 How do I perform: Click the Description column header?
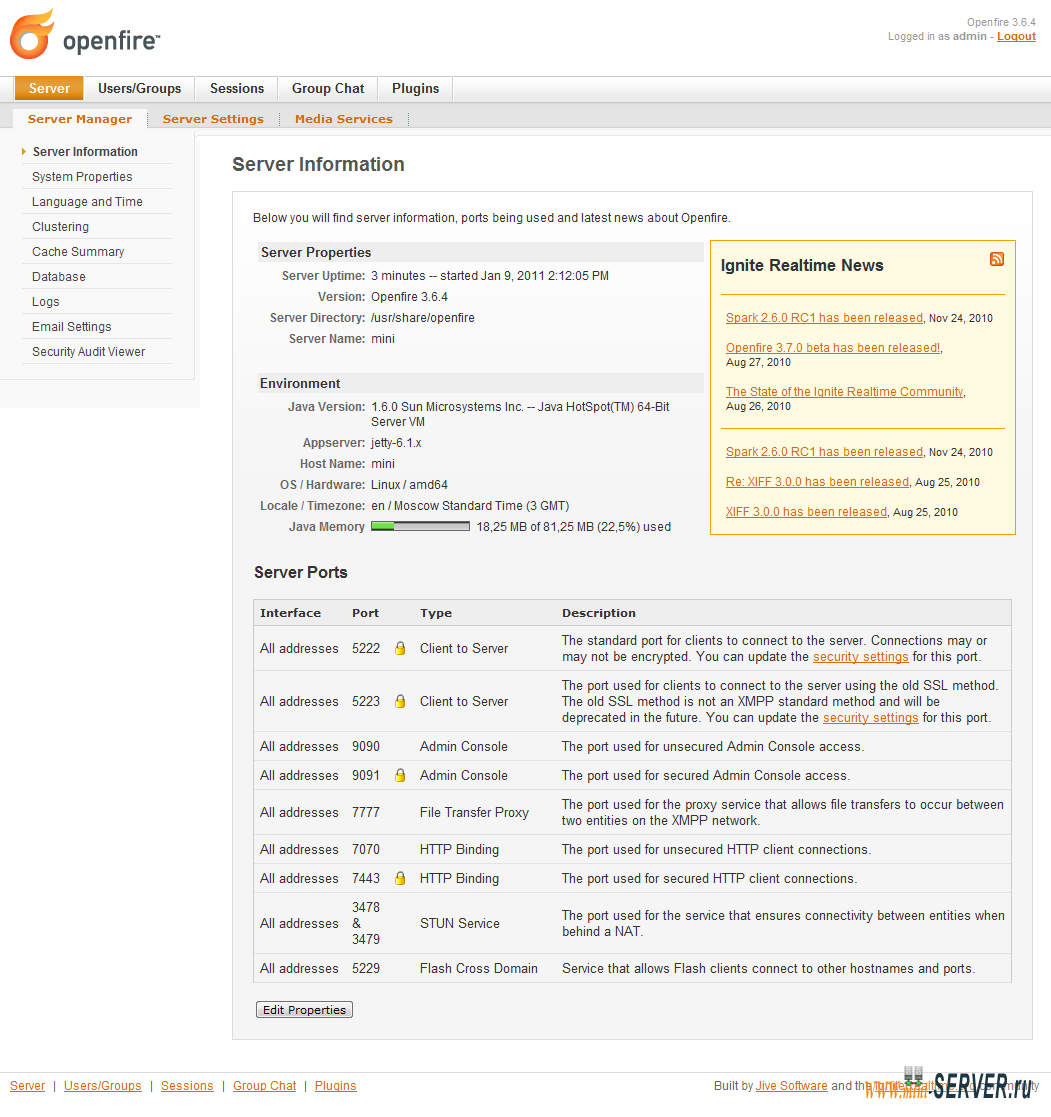click(599, 613)
